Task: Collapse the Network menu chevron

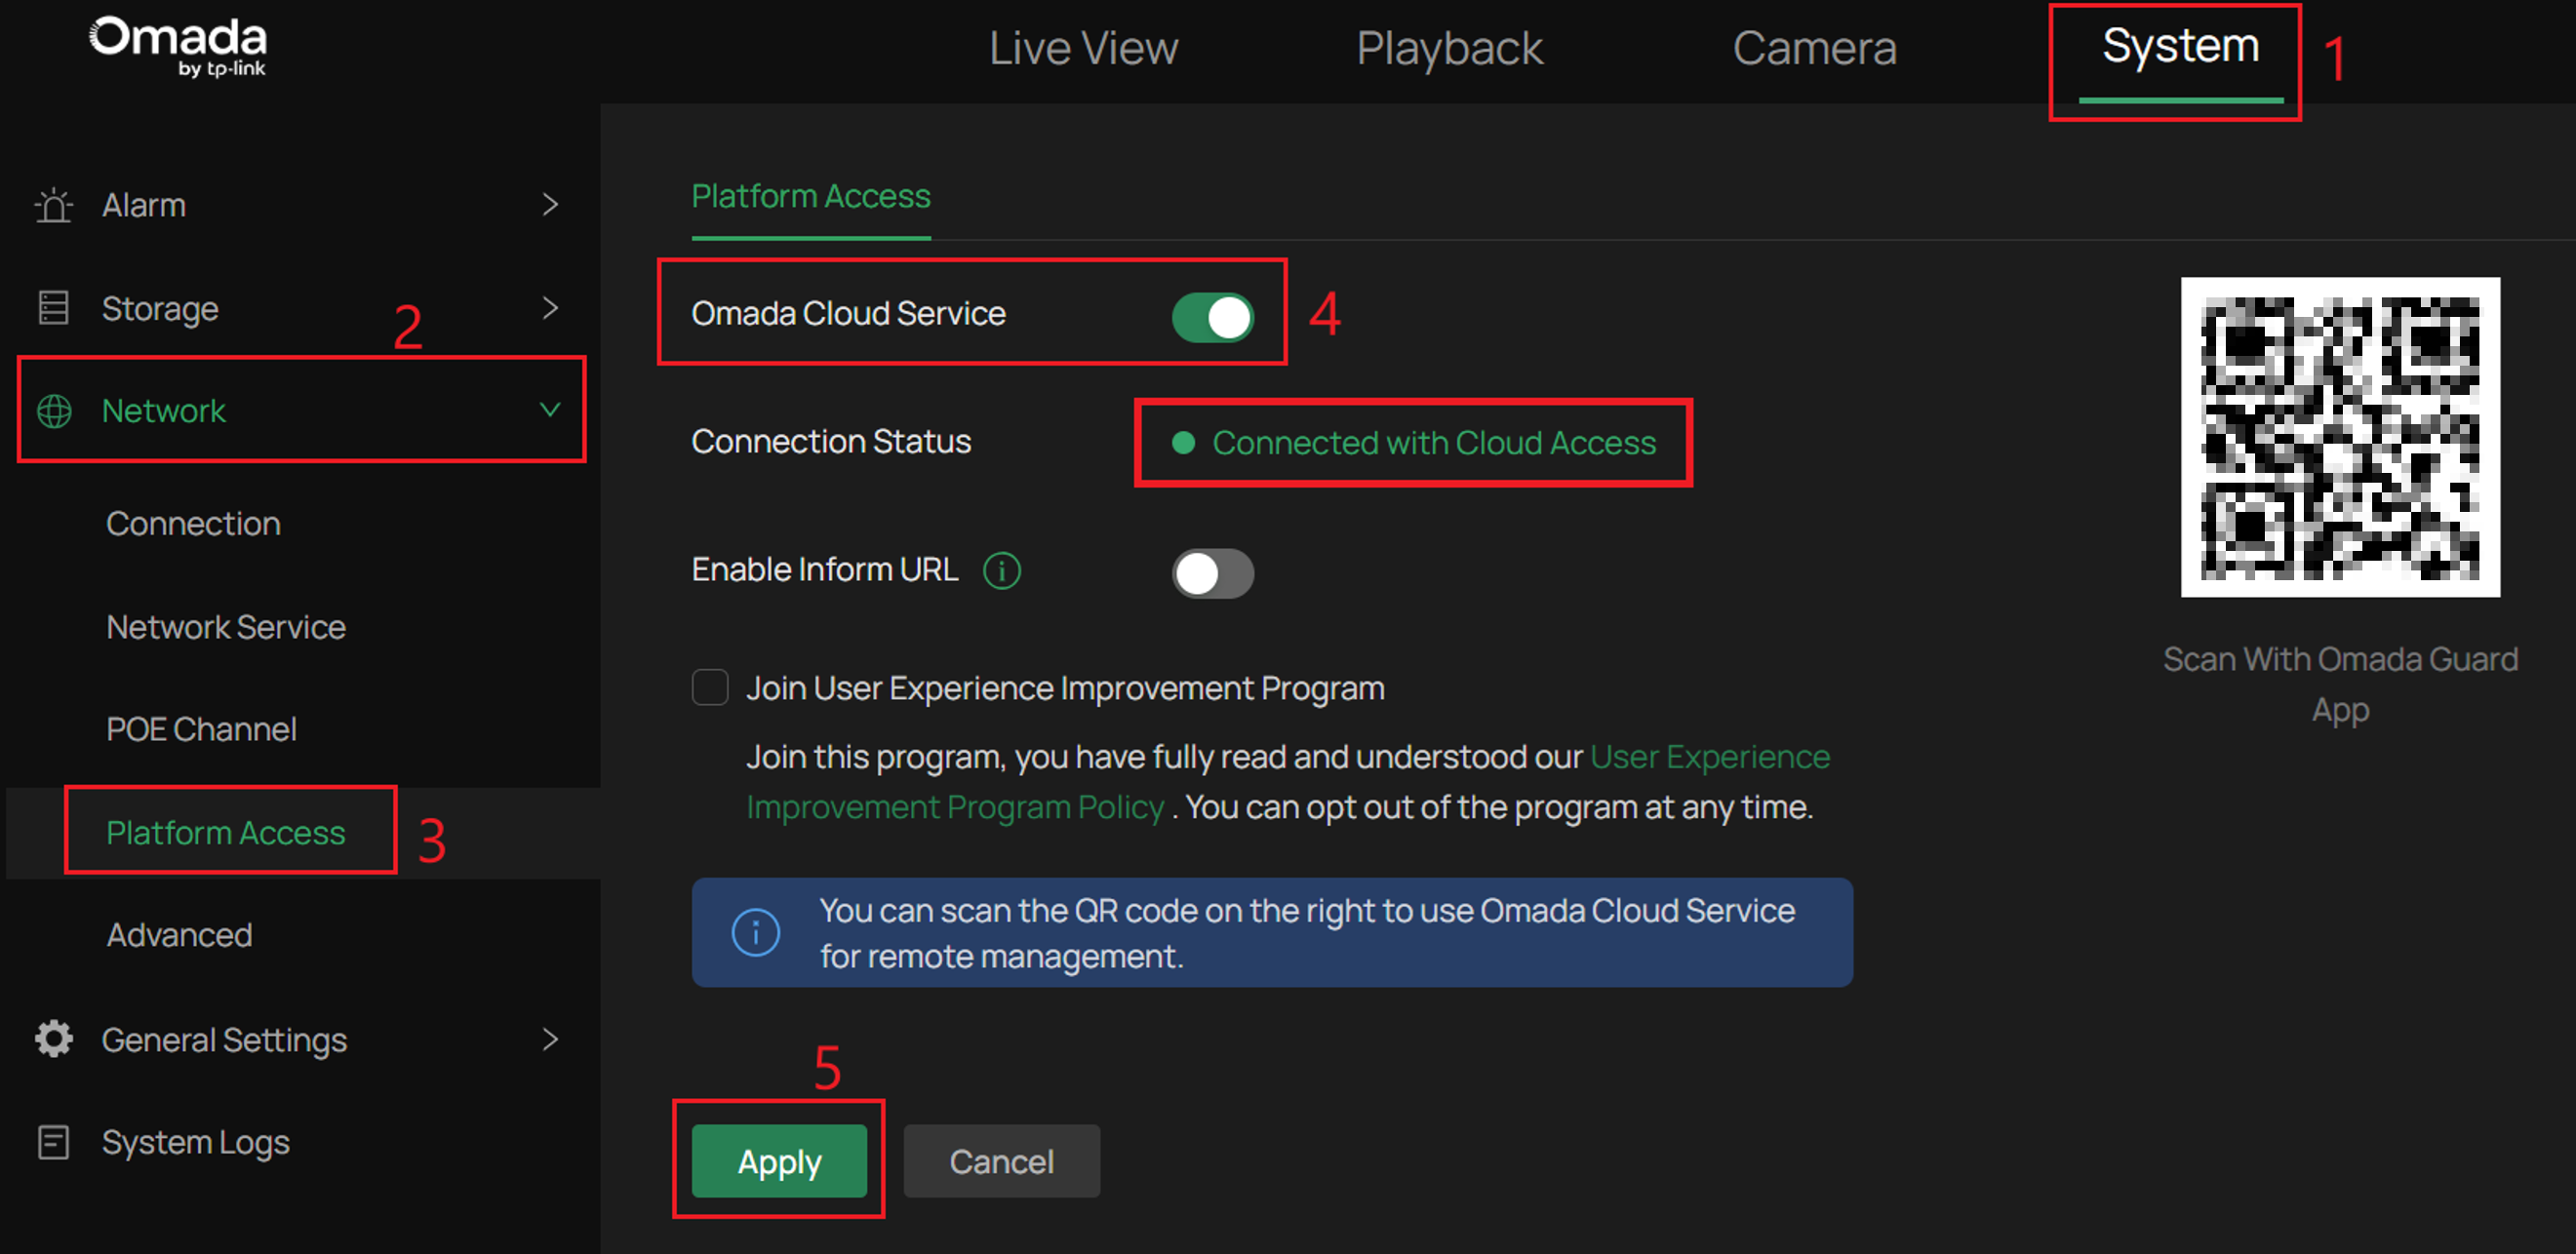Action: pos(550,410)
